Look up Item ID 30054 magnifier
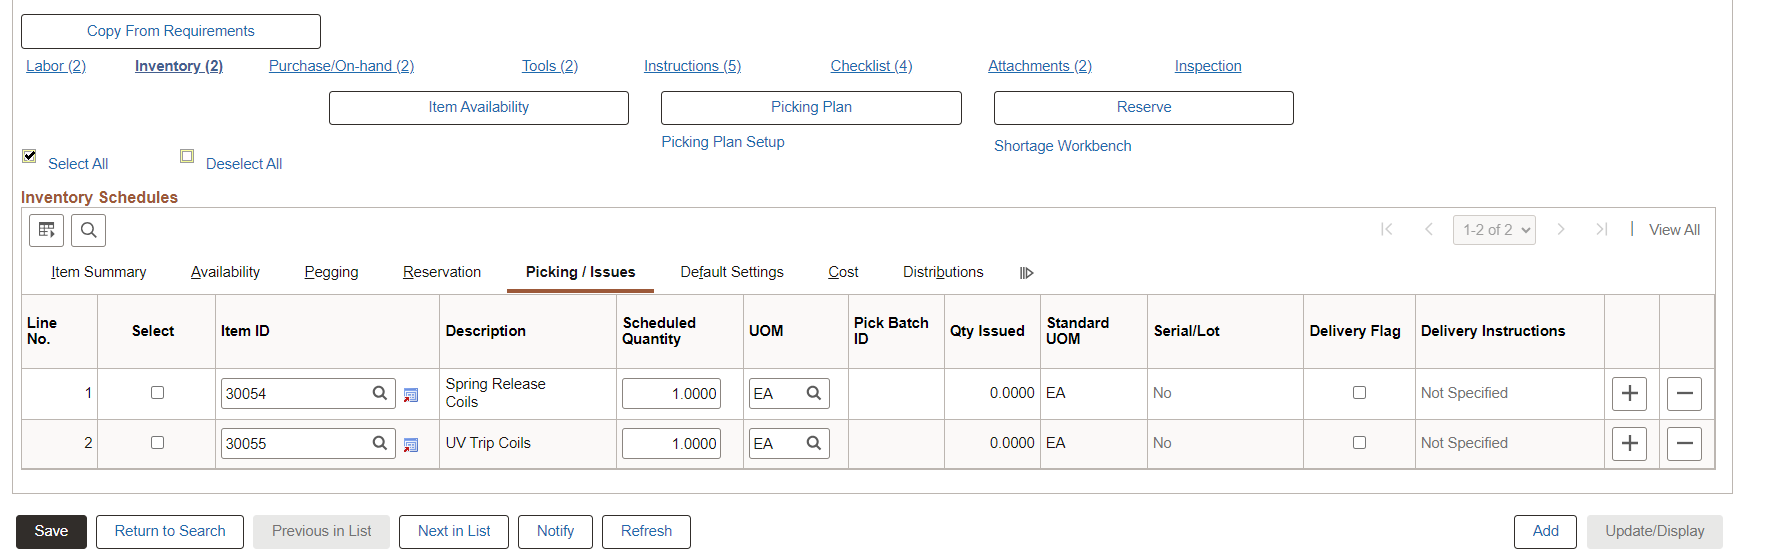Viewport: 1769px width, 560px height. [380, 393]
